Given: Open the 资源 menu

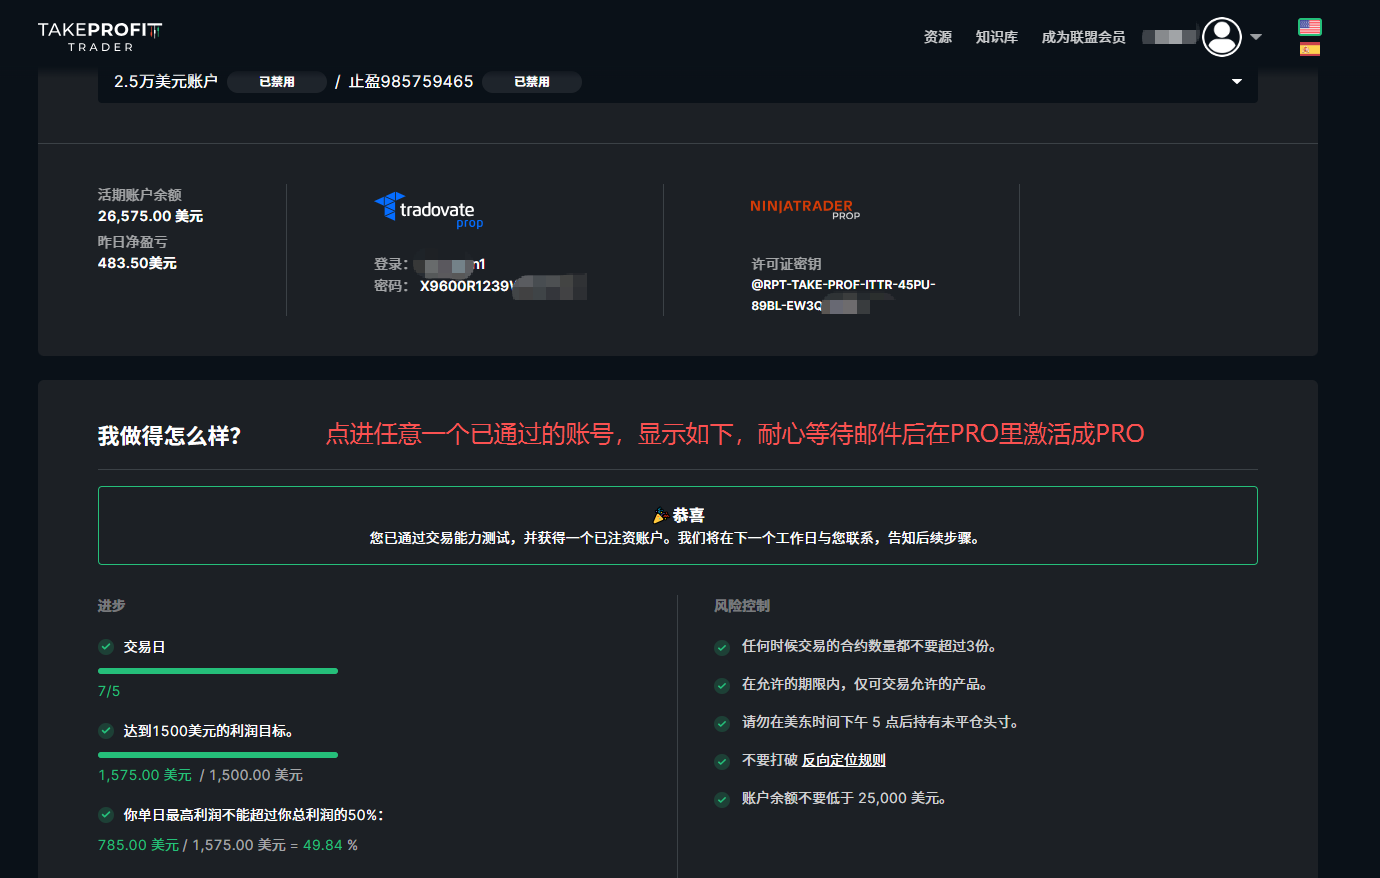Looking at the screenshot, I should (938, 37).
